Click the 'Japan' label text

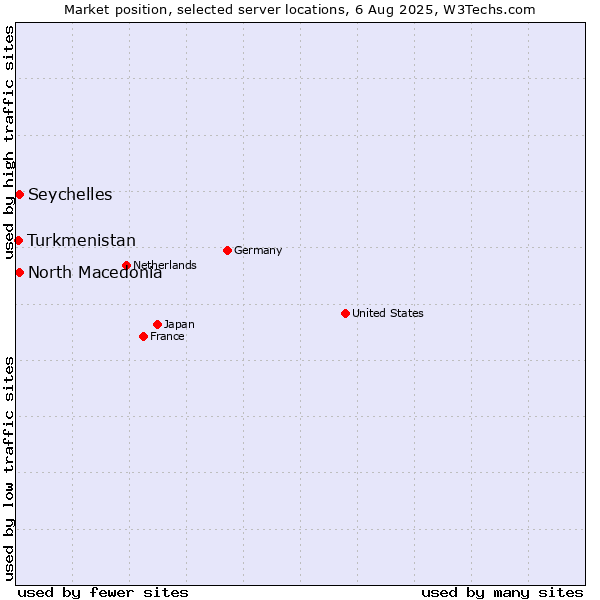coord(179,325)
